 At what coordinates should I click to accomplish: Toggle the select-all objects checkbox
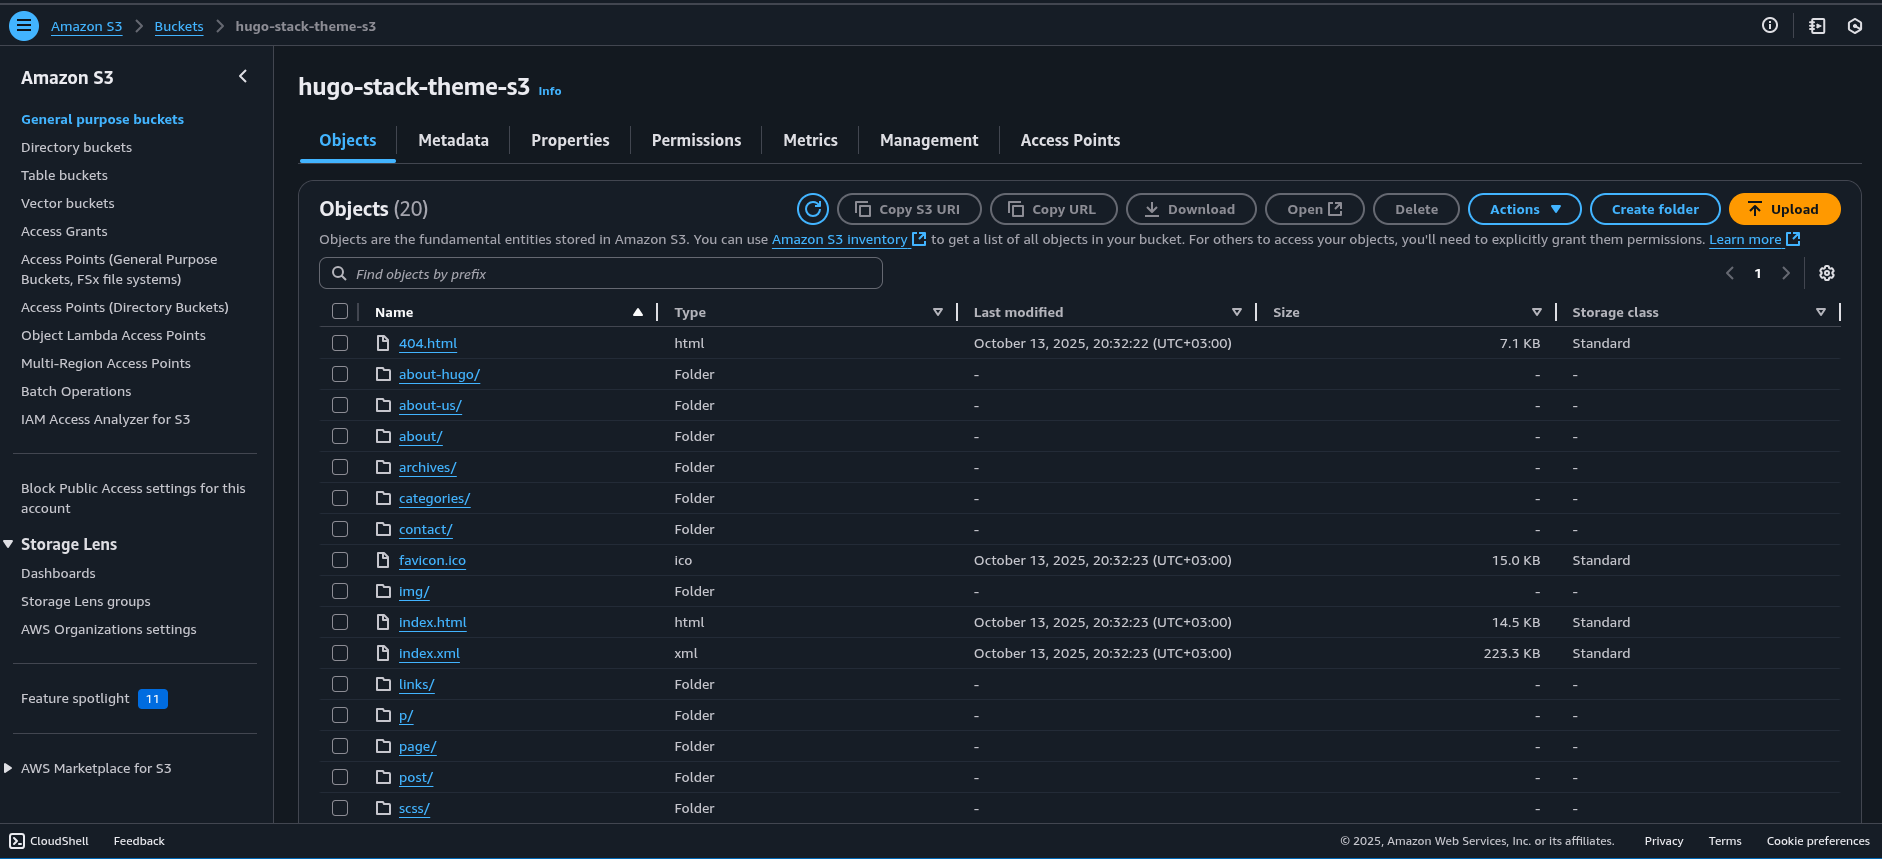[340, 312]
